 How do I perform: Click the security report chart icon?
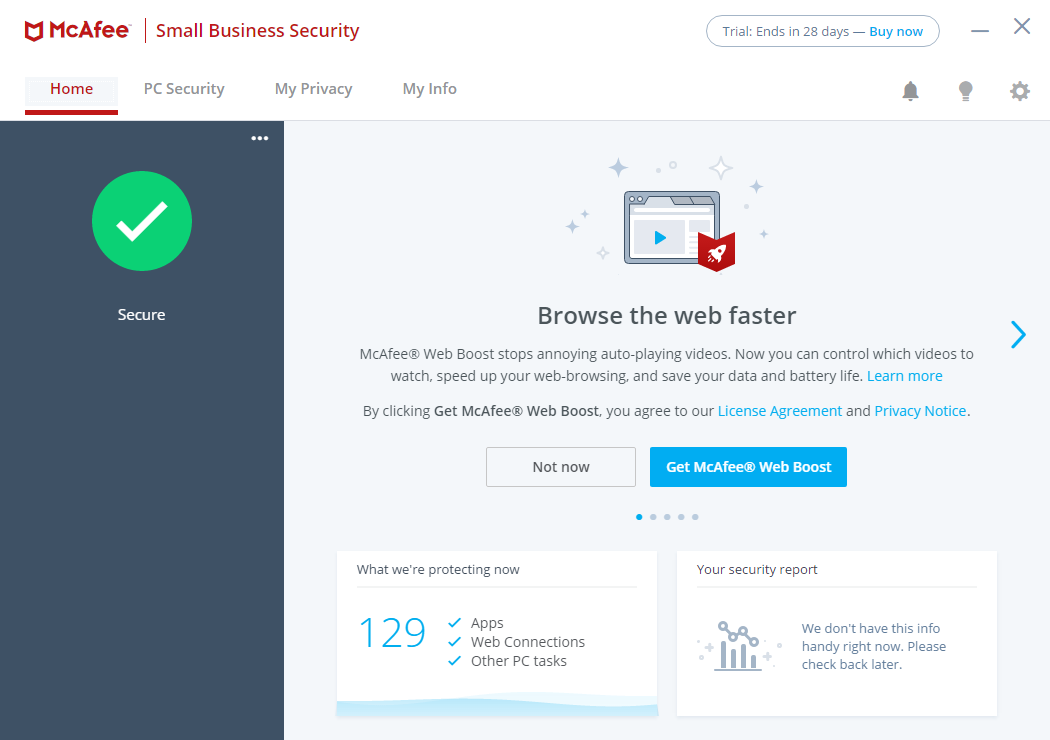738,646
